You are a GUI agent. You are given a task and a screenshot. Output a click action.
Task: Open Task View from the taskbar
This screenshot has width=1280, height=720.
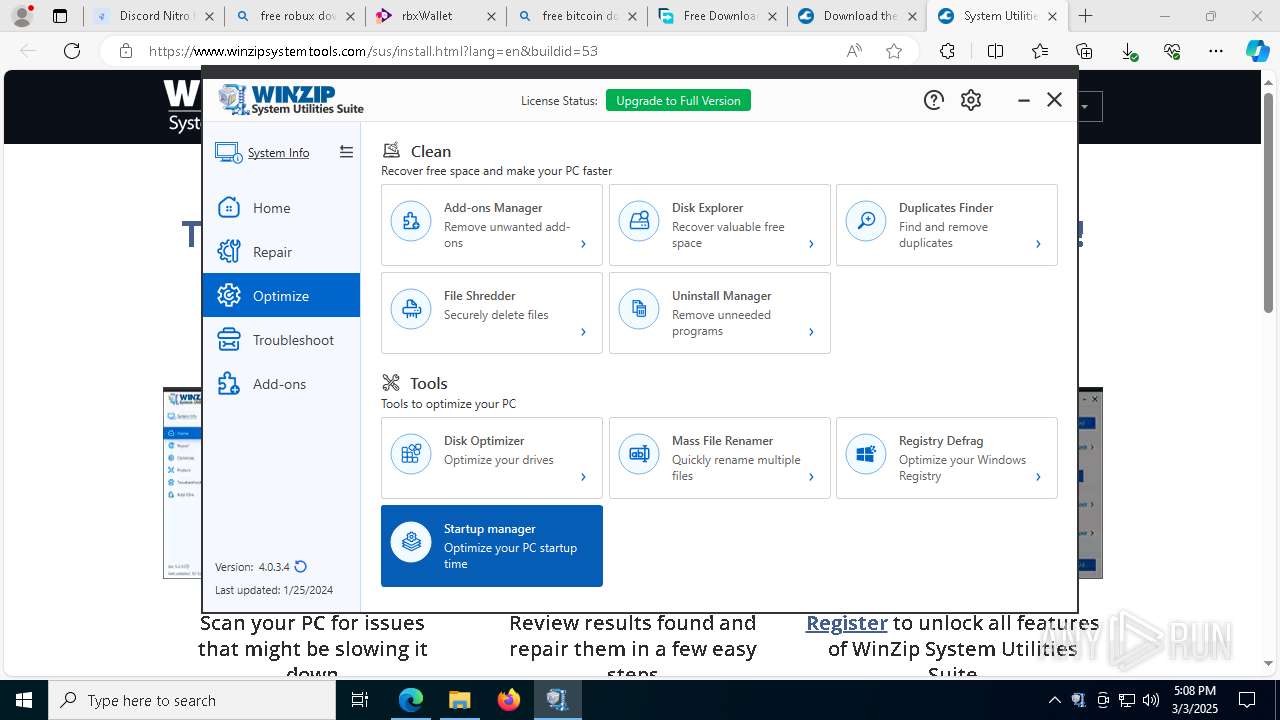[360, 700]
